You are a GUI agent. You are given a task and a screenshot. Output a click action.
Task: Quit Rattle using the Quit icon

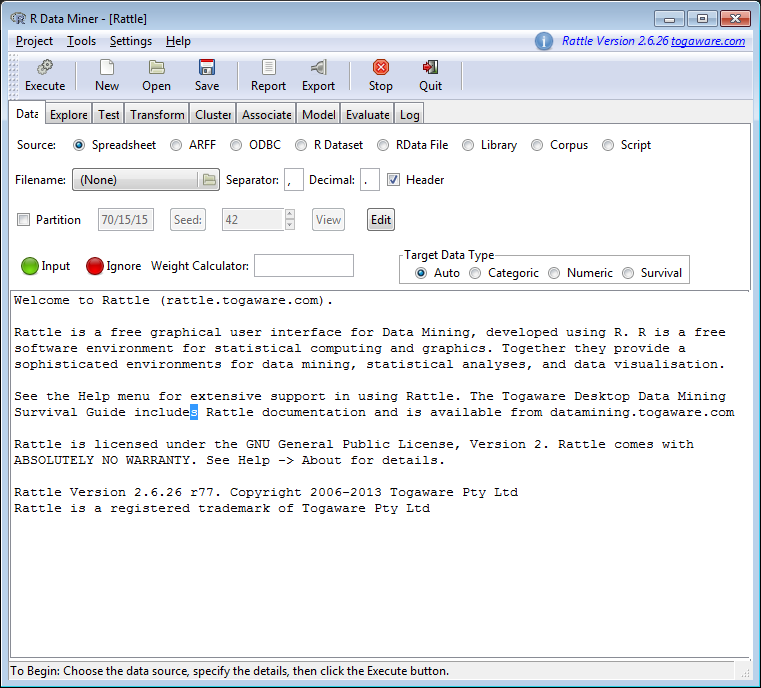(x=431, y=68)
